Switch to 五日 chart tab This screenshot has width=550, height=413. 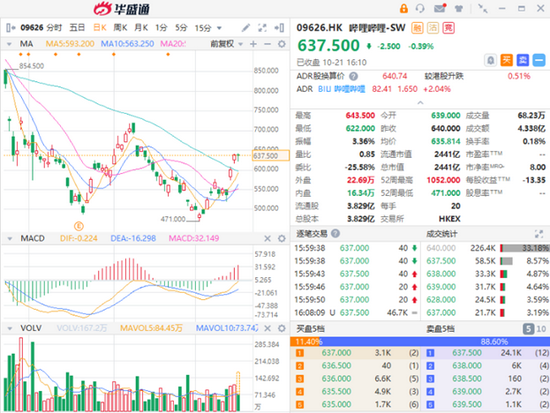click(x=77, y=28)
